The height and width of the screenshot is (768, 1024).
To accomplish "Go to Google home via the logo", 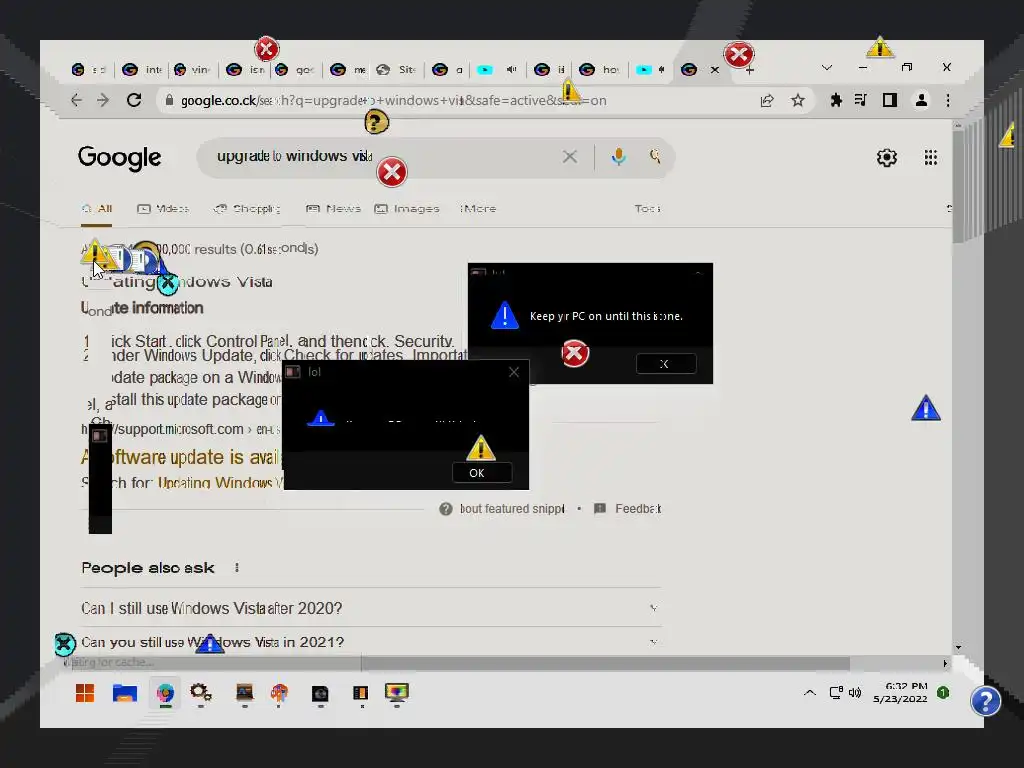I will coord(120,158).
